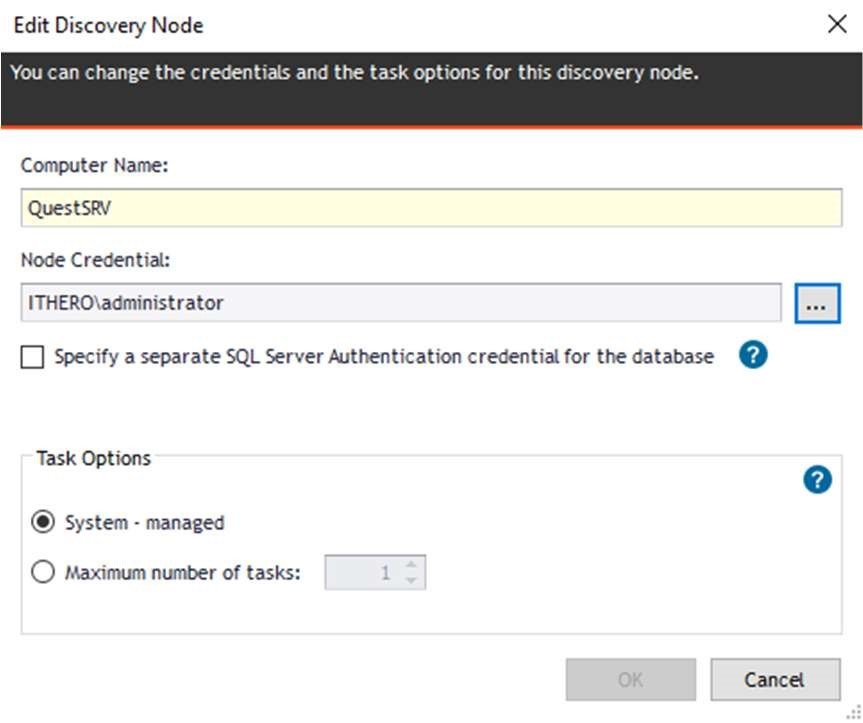Image resolution: width=863 pixels, height=723 pixels.
Task: Click the Node Credential label
Action: click(x=96, y=261)
